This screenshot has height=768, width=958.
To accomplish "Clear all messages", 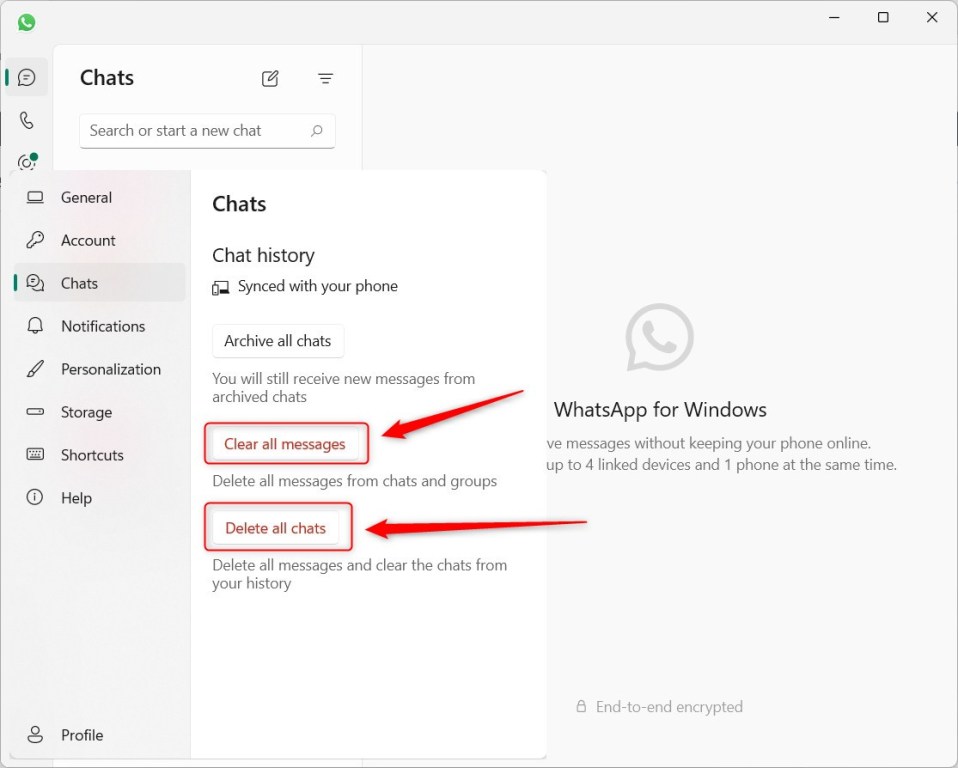I will click(x=286, y=444).
